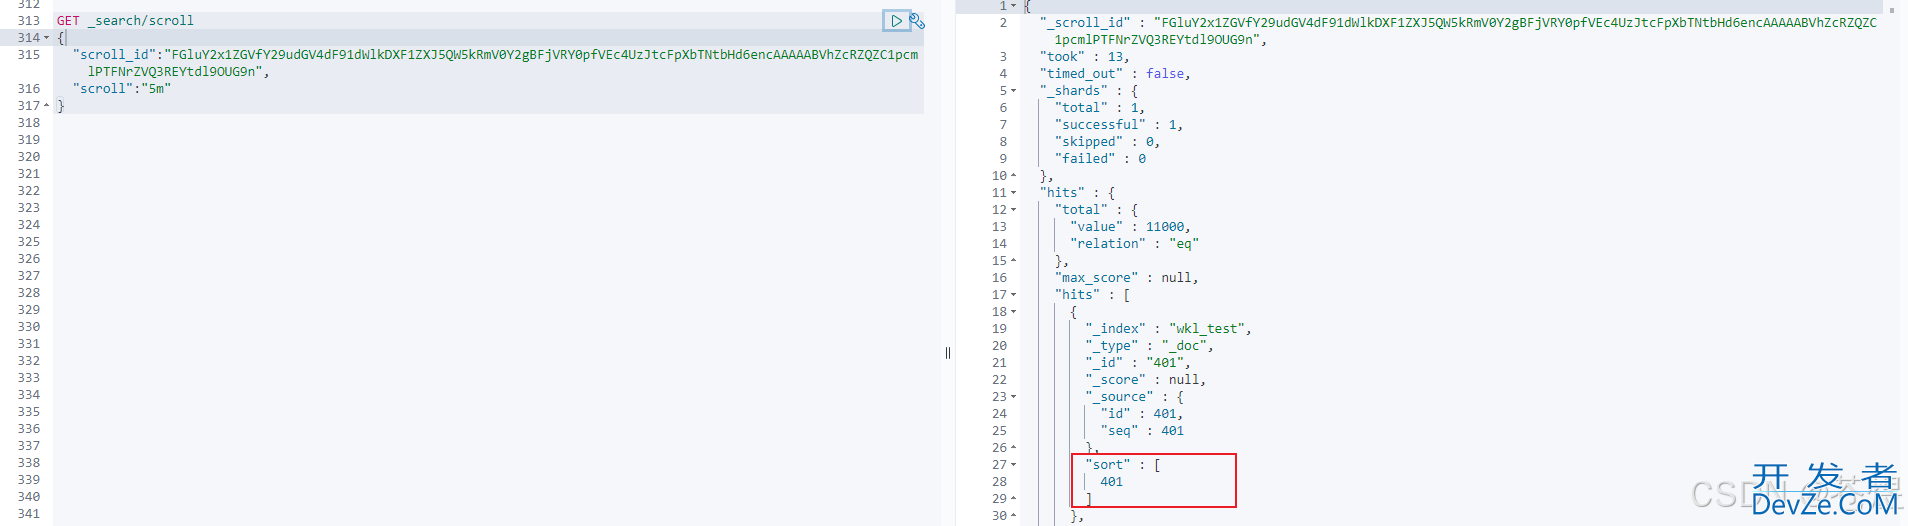Collapse the request body fold at line 314
Image resolution: width=1908 pixels, height=526 pixels.
(46, 38)
